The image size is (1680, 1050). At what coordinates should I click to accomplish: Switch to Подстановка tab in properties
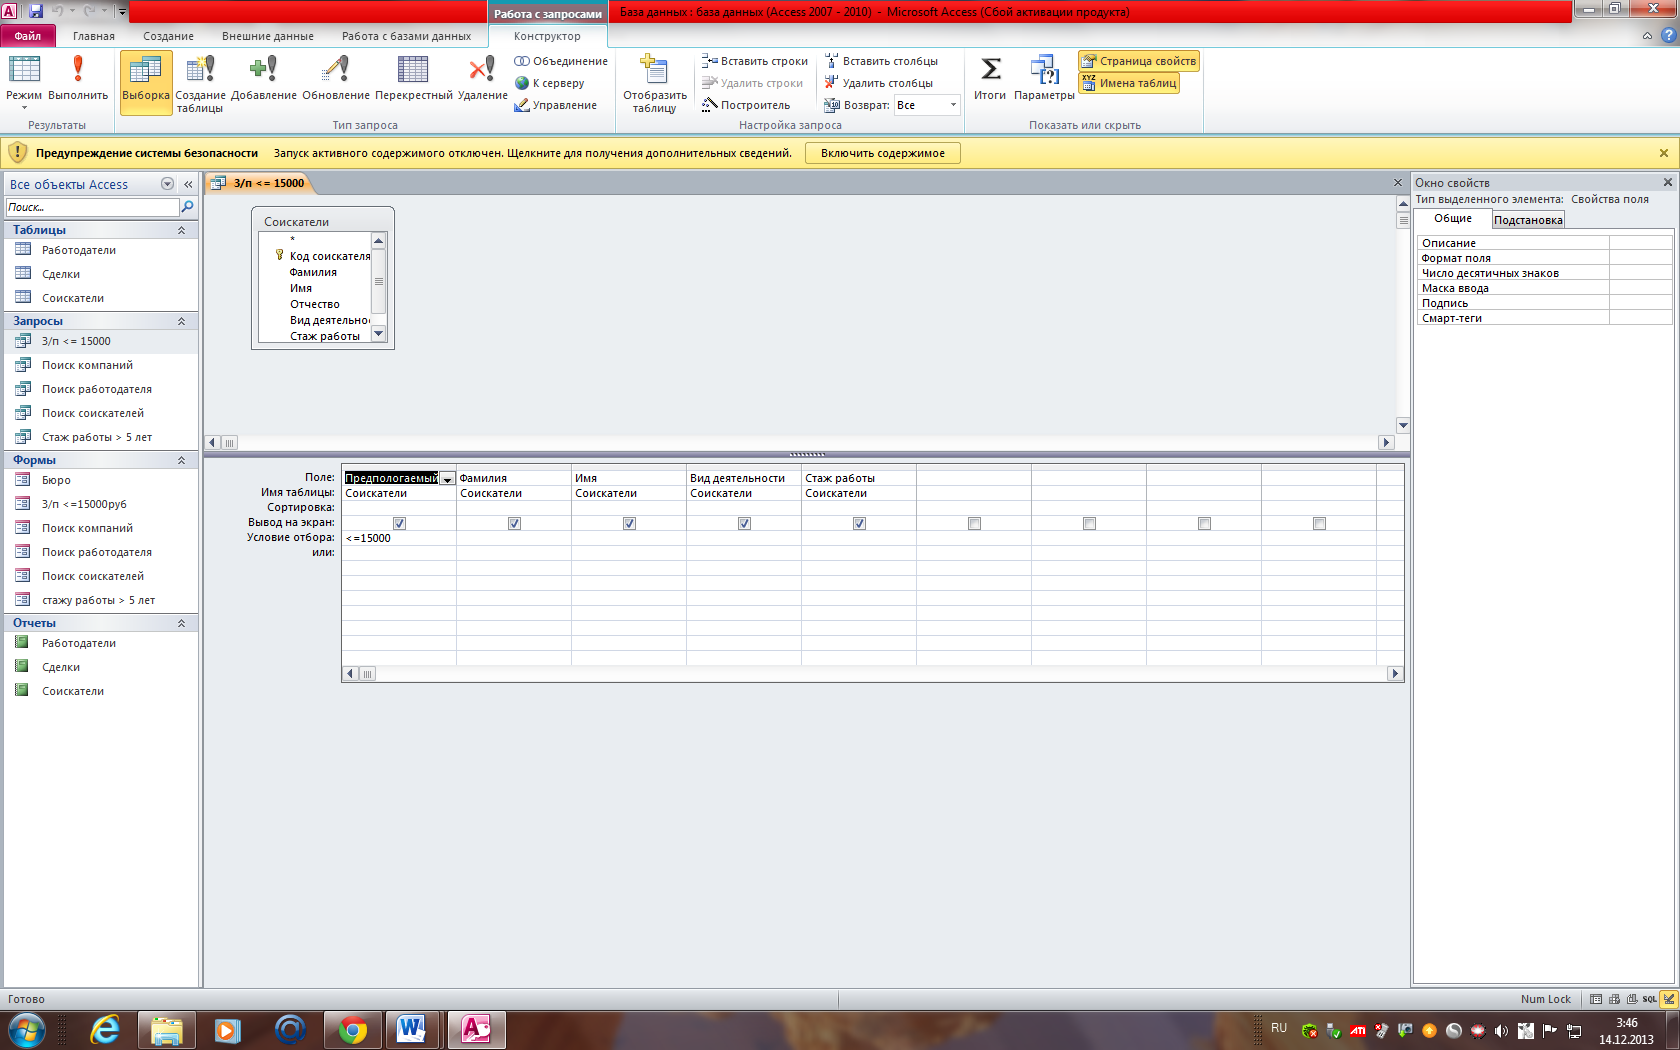coord(1528,220)
